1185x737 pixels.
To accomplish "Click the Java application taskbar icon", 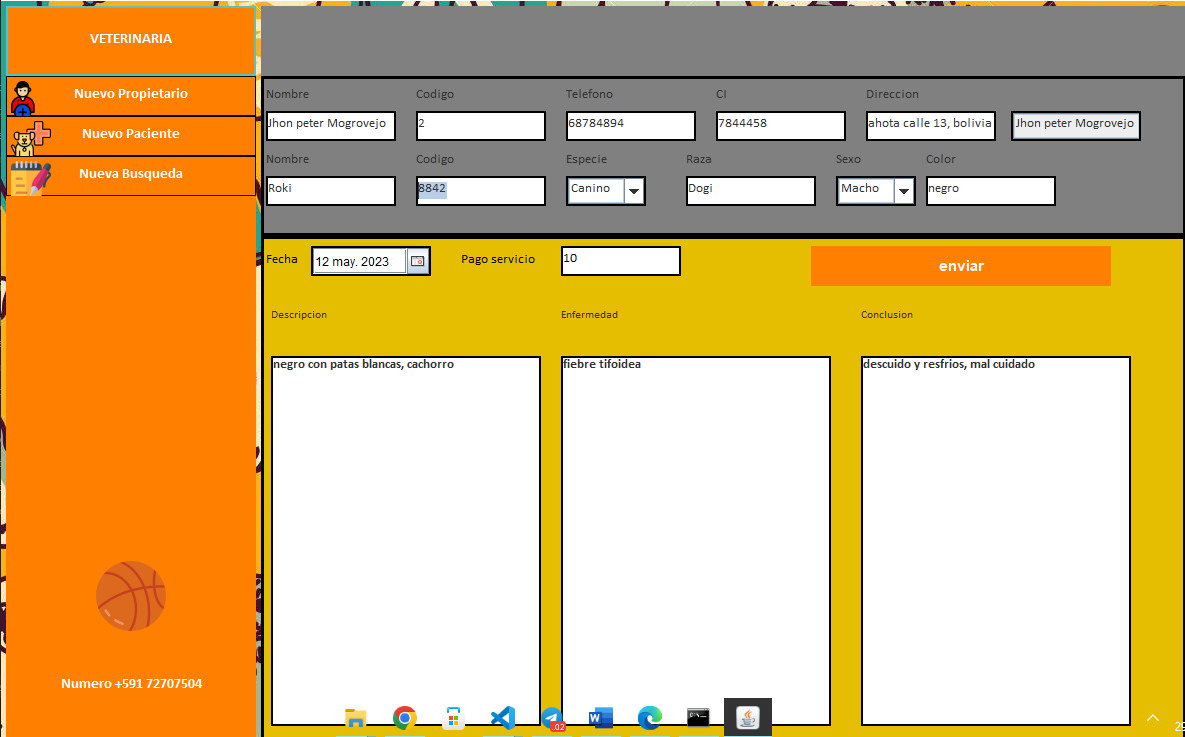I will [x=747, y=717].
